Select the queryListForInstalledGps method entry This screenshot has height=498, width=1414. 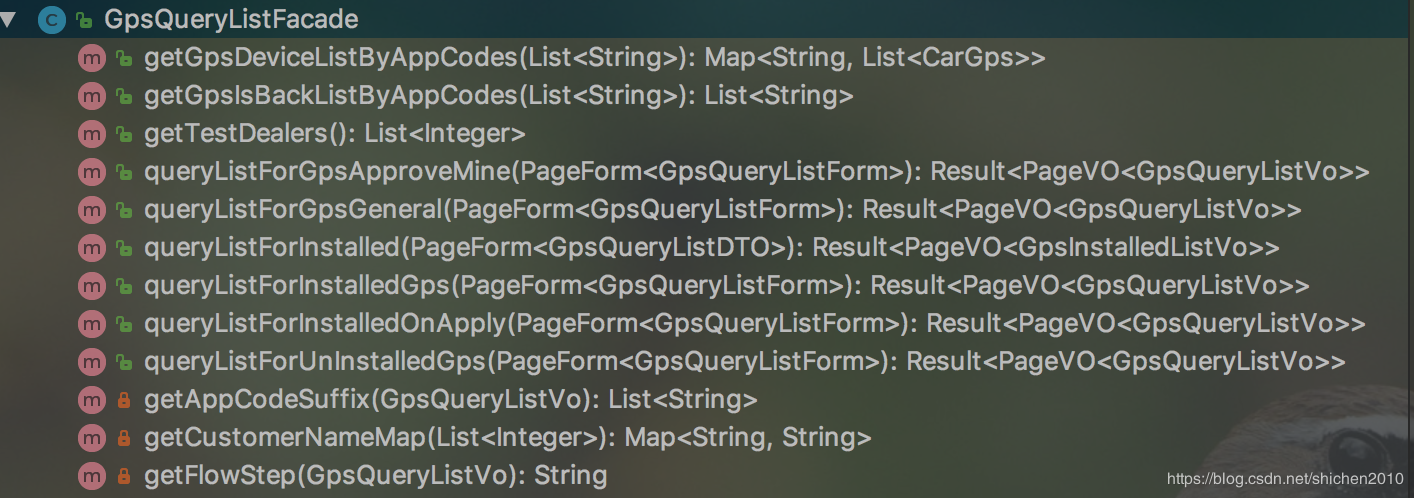click(727, 286)
